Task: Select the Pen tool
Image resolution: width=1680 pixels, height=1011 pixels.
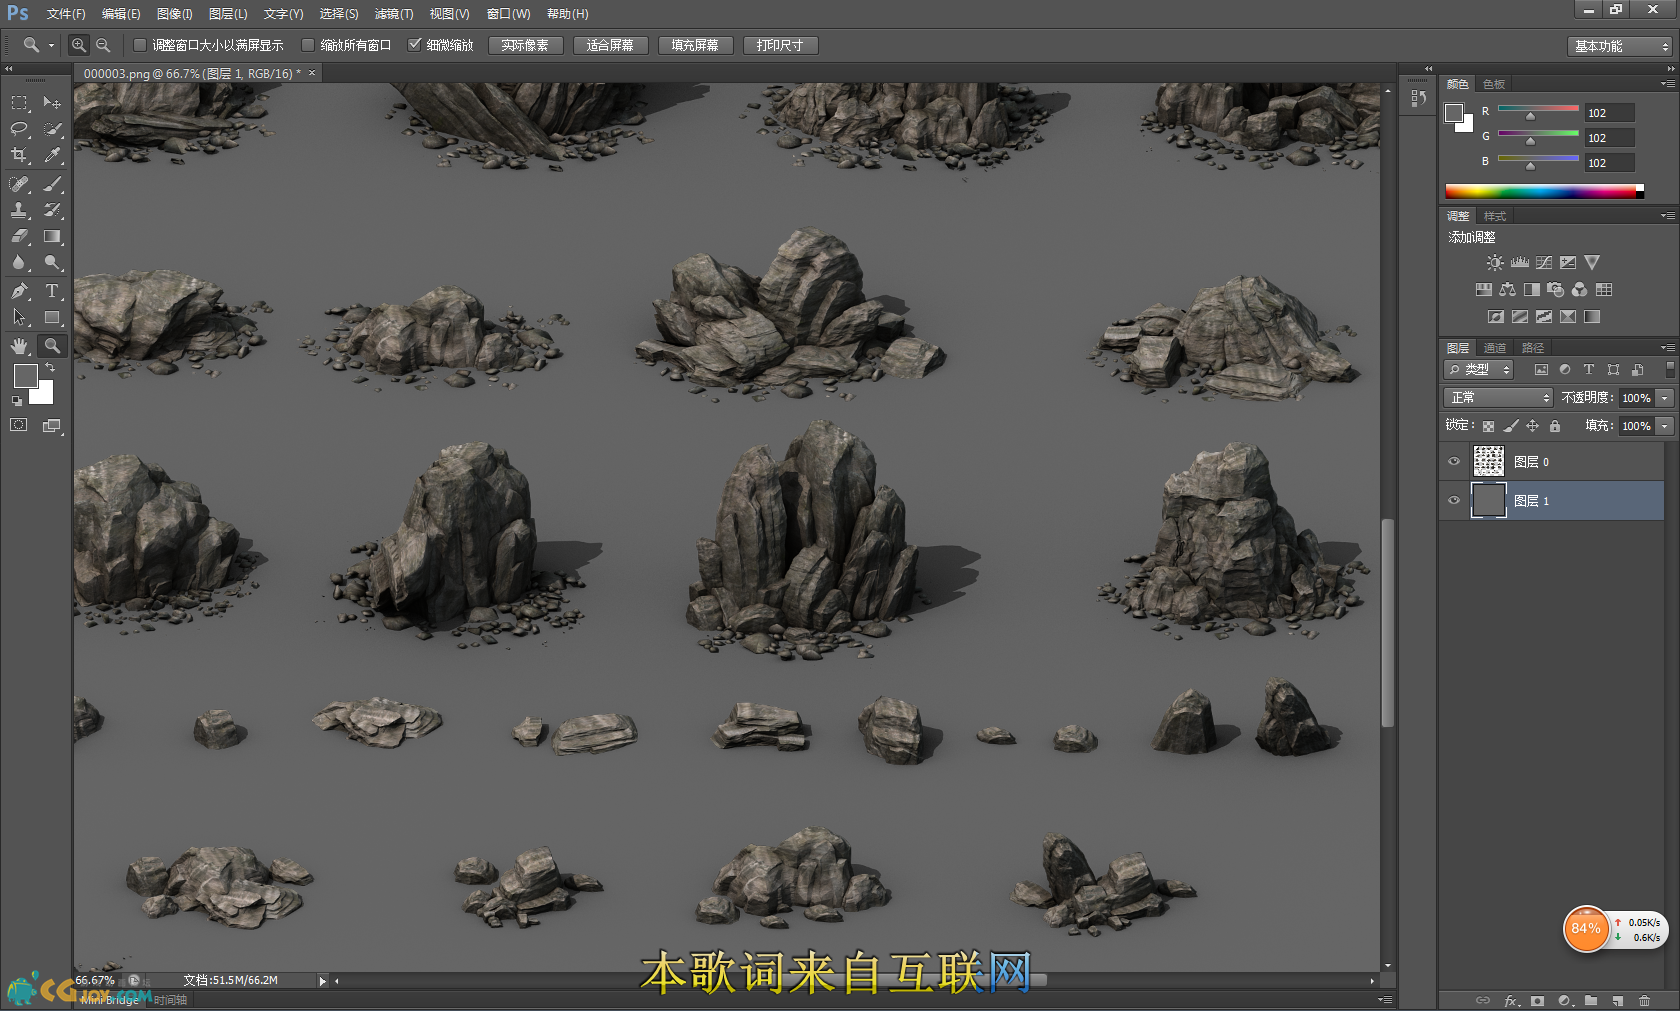Action: coord(19,291)
